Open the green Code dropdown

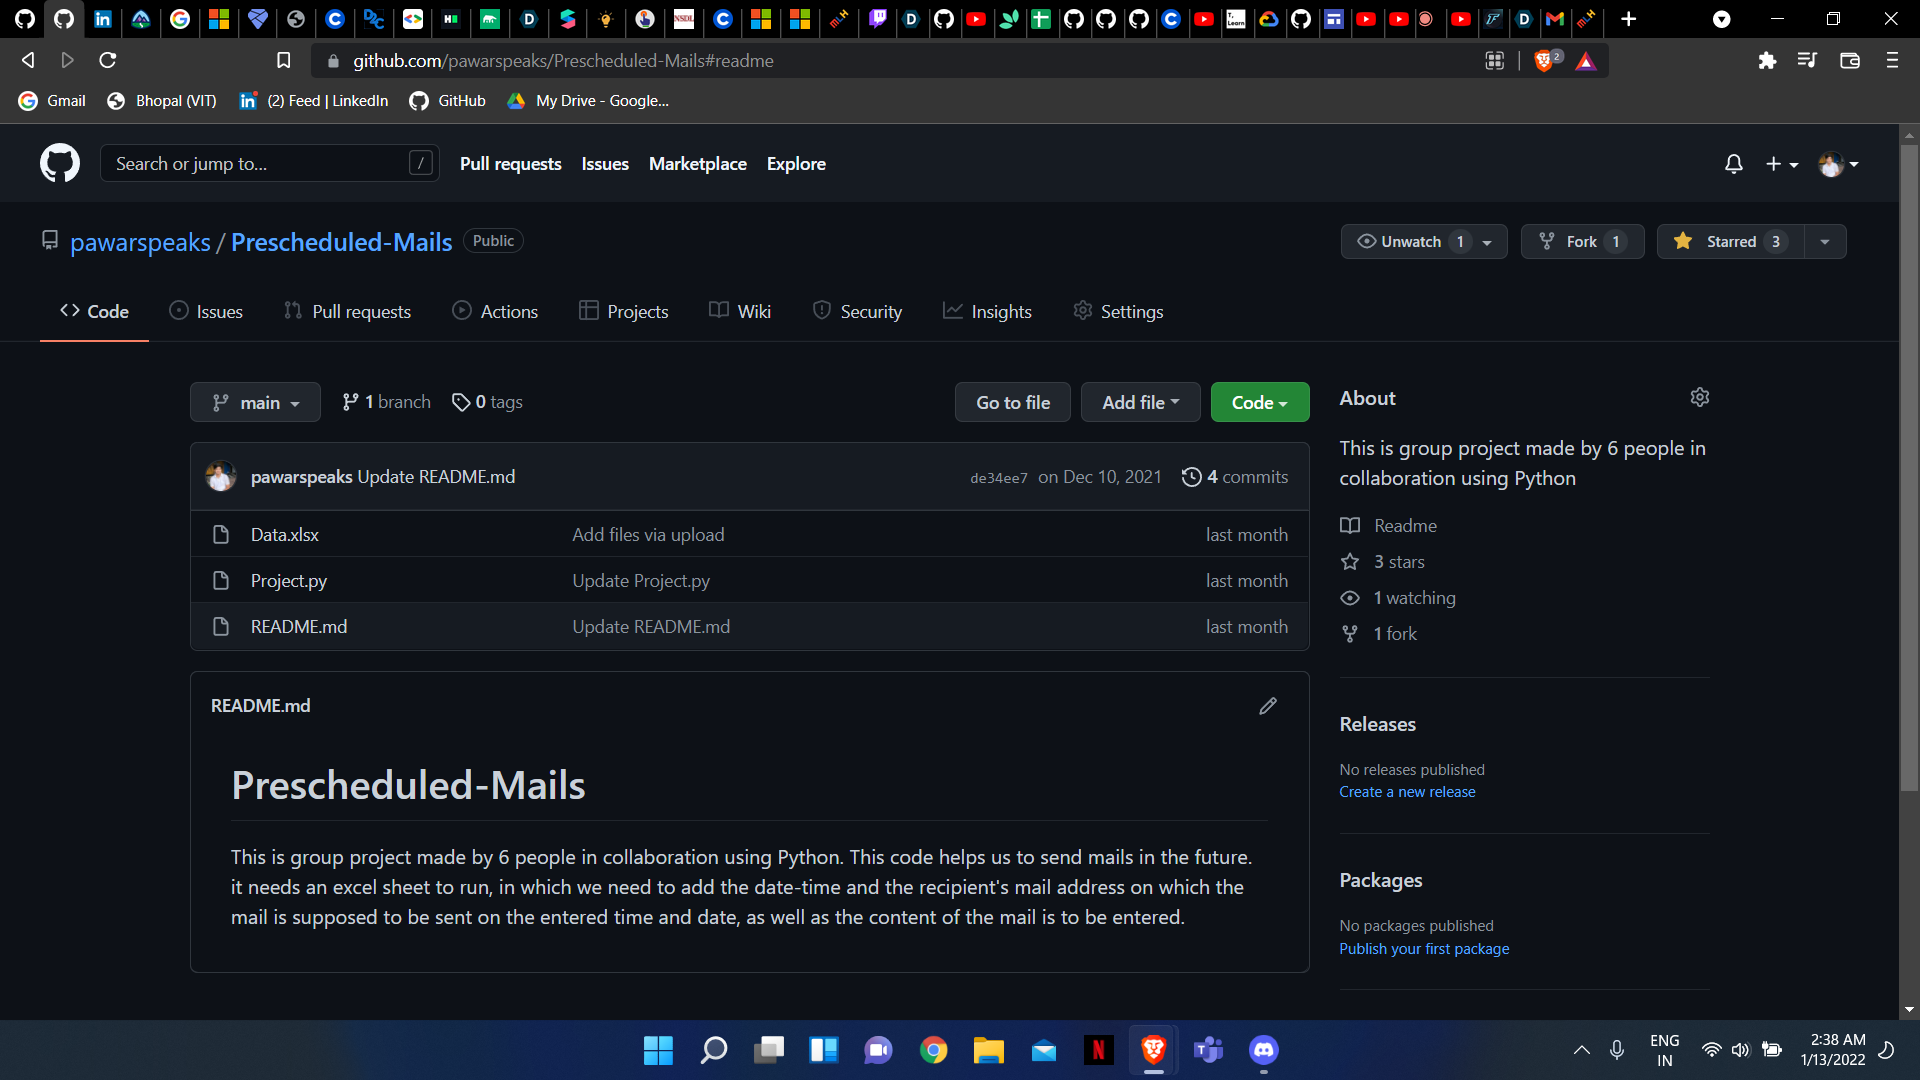[x=1259, y=402]
